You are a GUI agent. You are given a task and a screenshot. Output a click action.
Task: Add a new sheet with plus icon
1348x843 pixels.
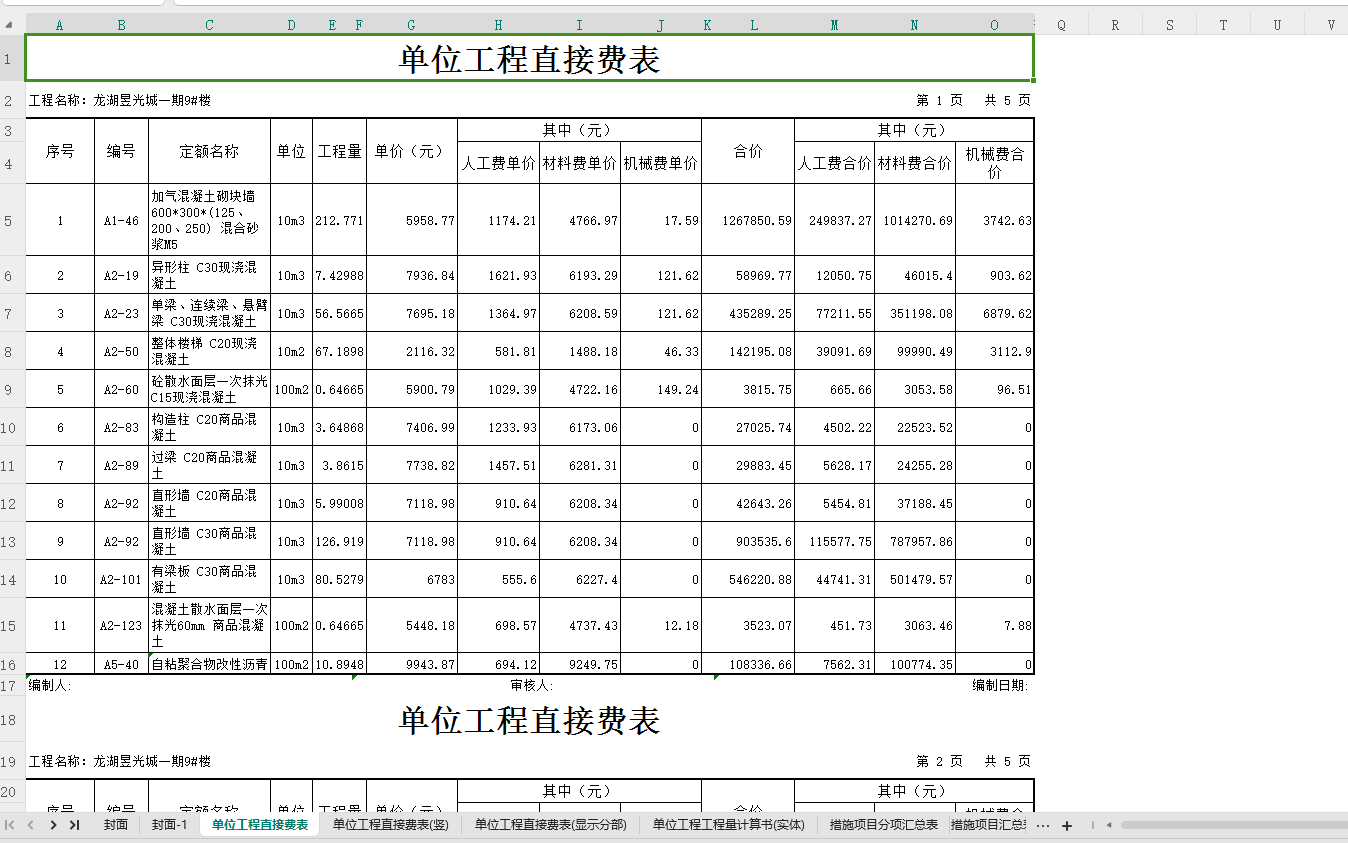[x=1067, y=826]
